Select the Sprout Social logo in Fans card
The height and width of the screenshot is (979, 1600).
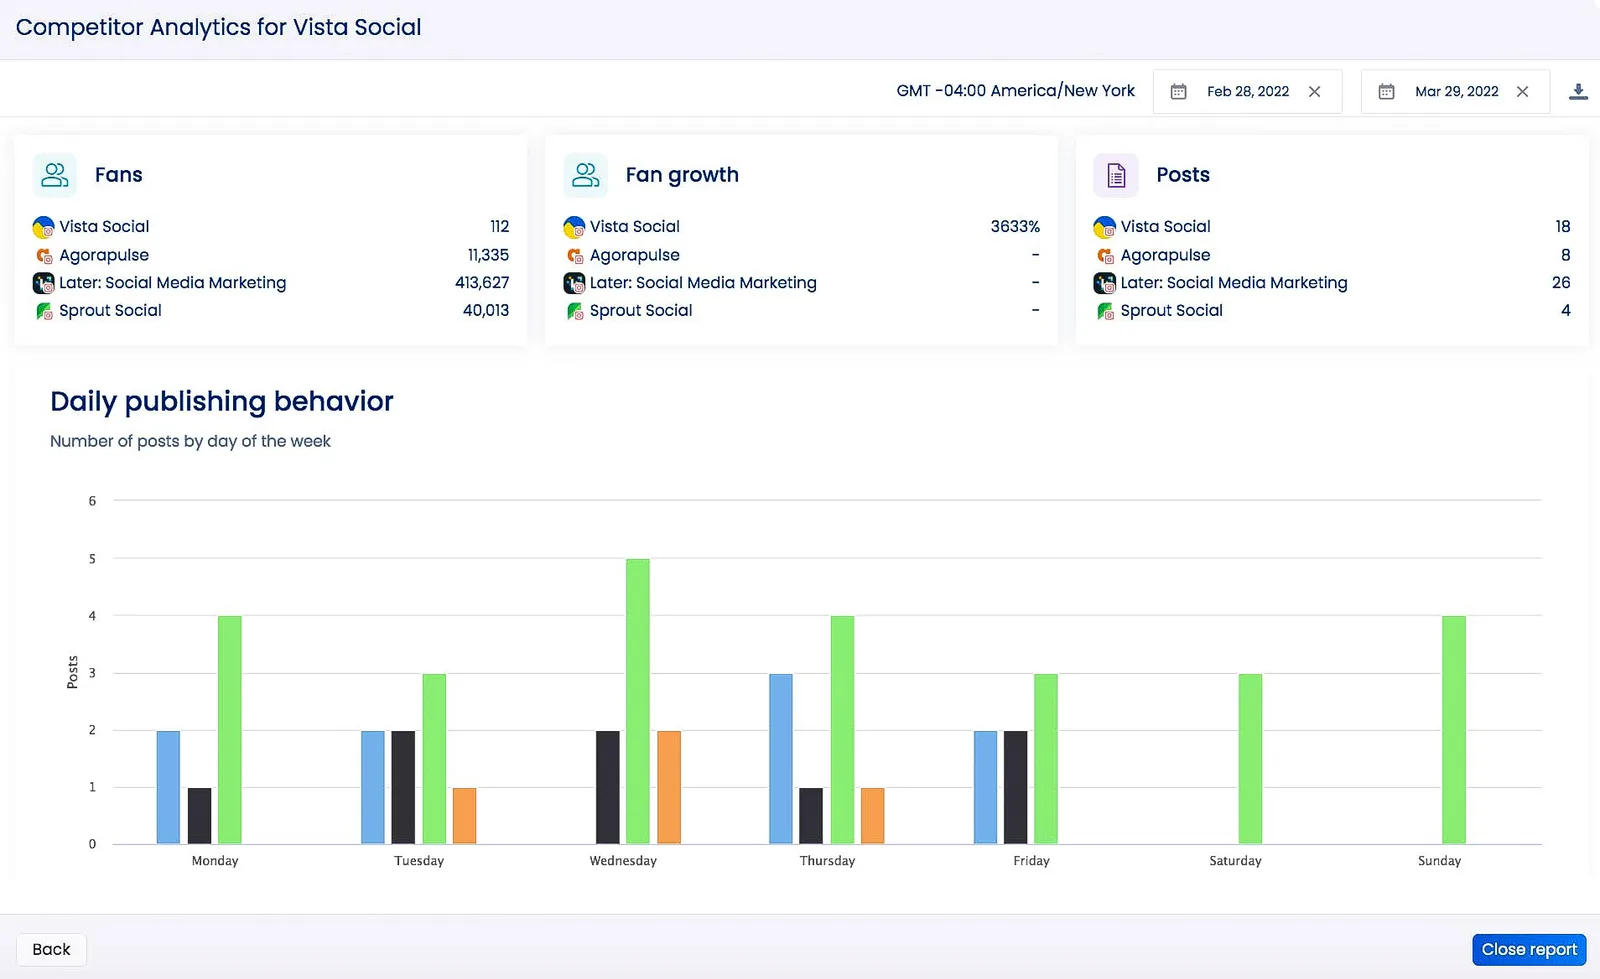pyautogui.click(x=42, y=311)
